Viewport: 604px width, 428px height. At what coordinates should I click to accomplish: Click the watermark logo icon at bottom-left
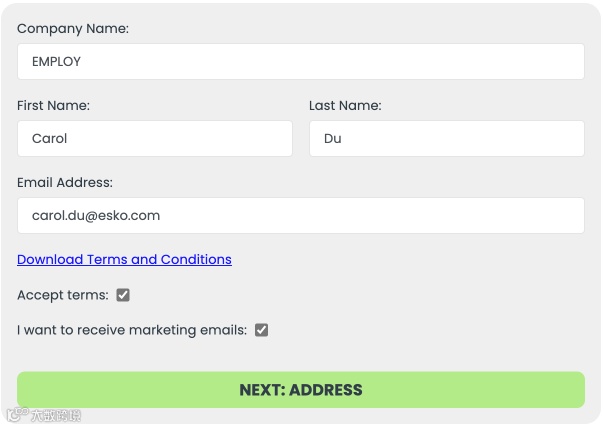coord(17,415)
